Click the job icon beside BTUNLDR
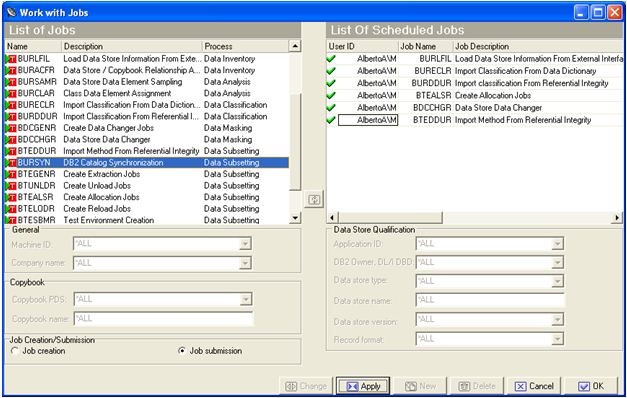 11,186
